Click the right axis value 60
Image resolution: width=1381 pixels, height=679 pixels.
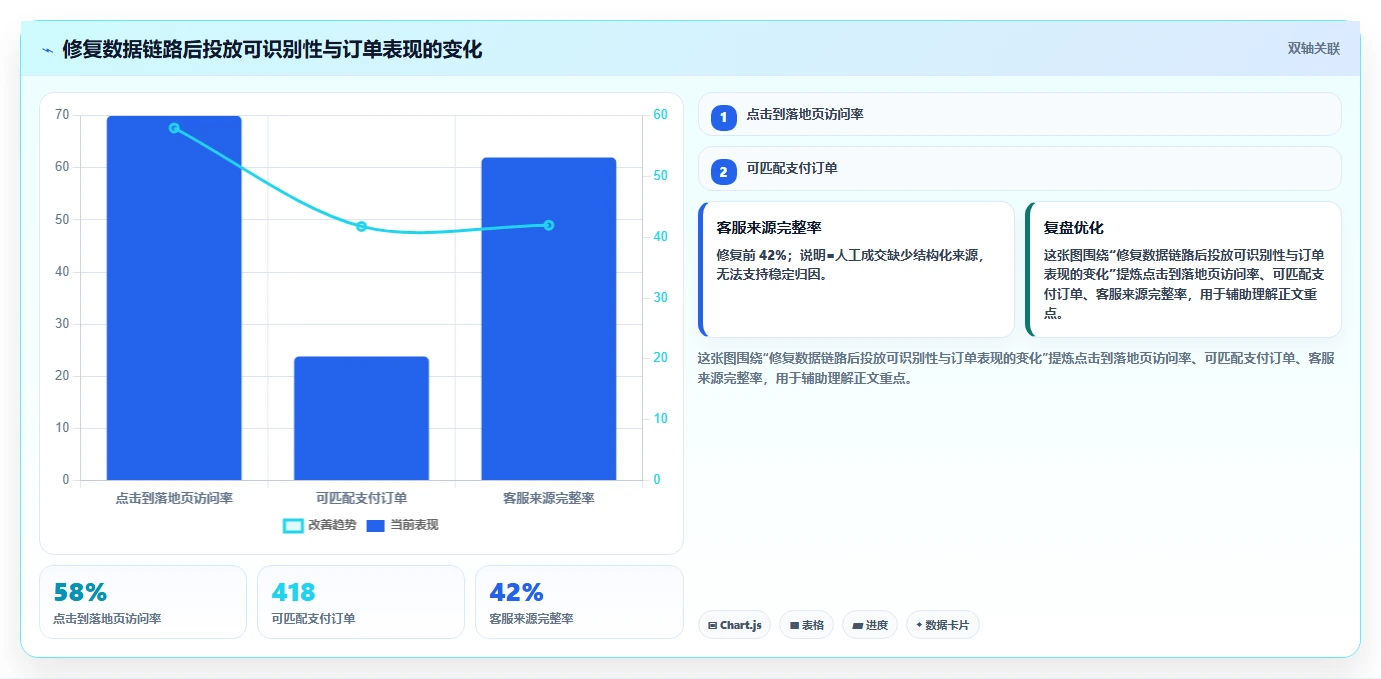[660, 115]
